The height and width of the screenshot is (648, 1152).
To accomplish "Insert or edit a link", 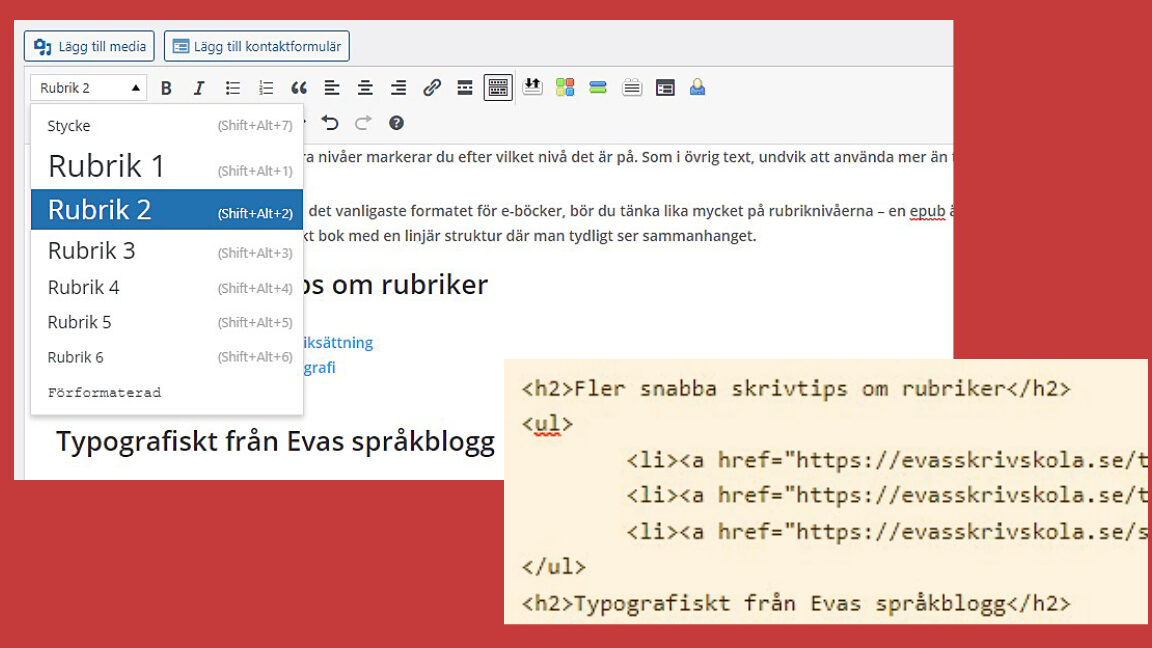I will (432, 88).
